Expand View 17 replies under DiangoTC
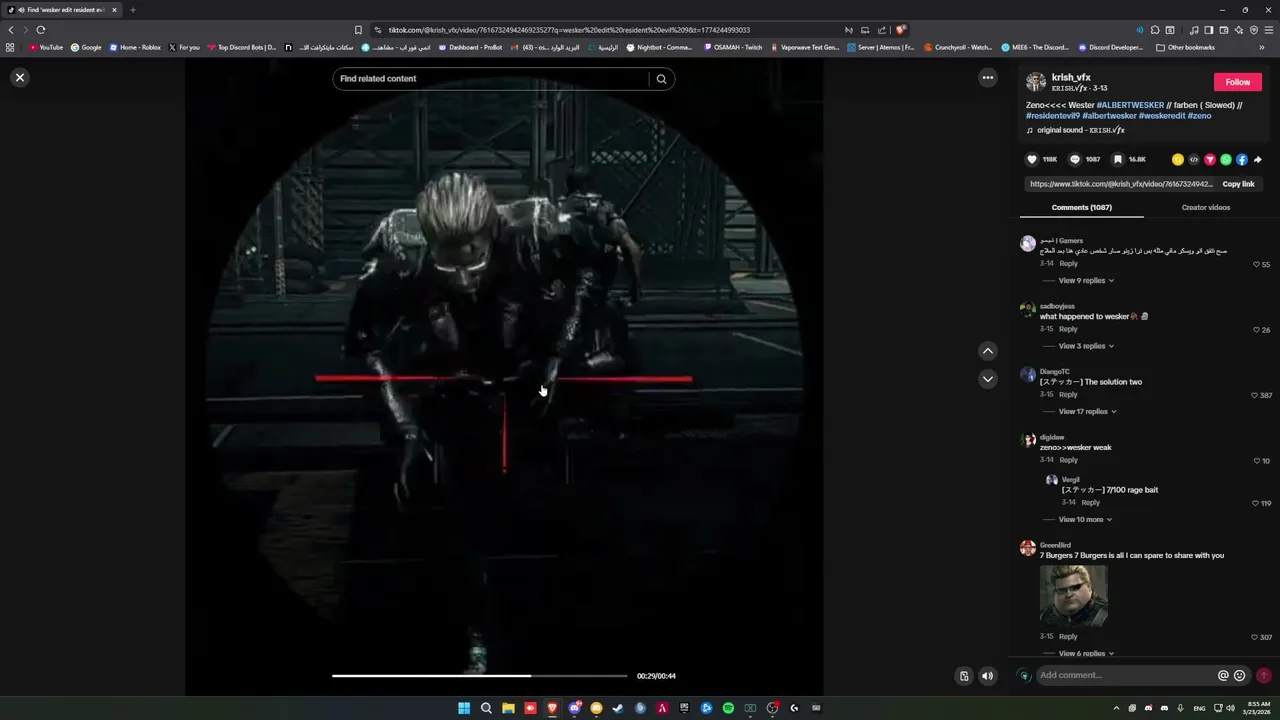The height and width of the screenshot is (720, 1280). [x=1088, y=412]
